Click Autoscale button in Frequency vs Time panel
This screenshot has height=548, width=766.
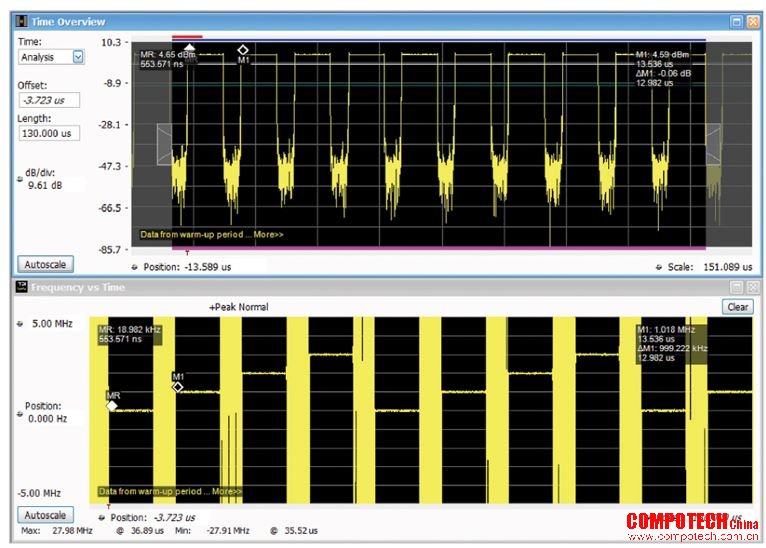(45, 515)
